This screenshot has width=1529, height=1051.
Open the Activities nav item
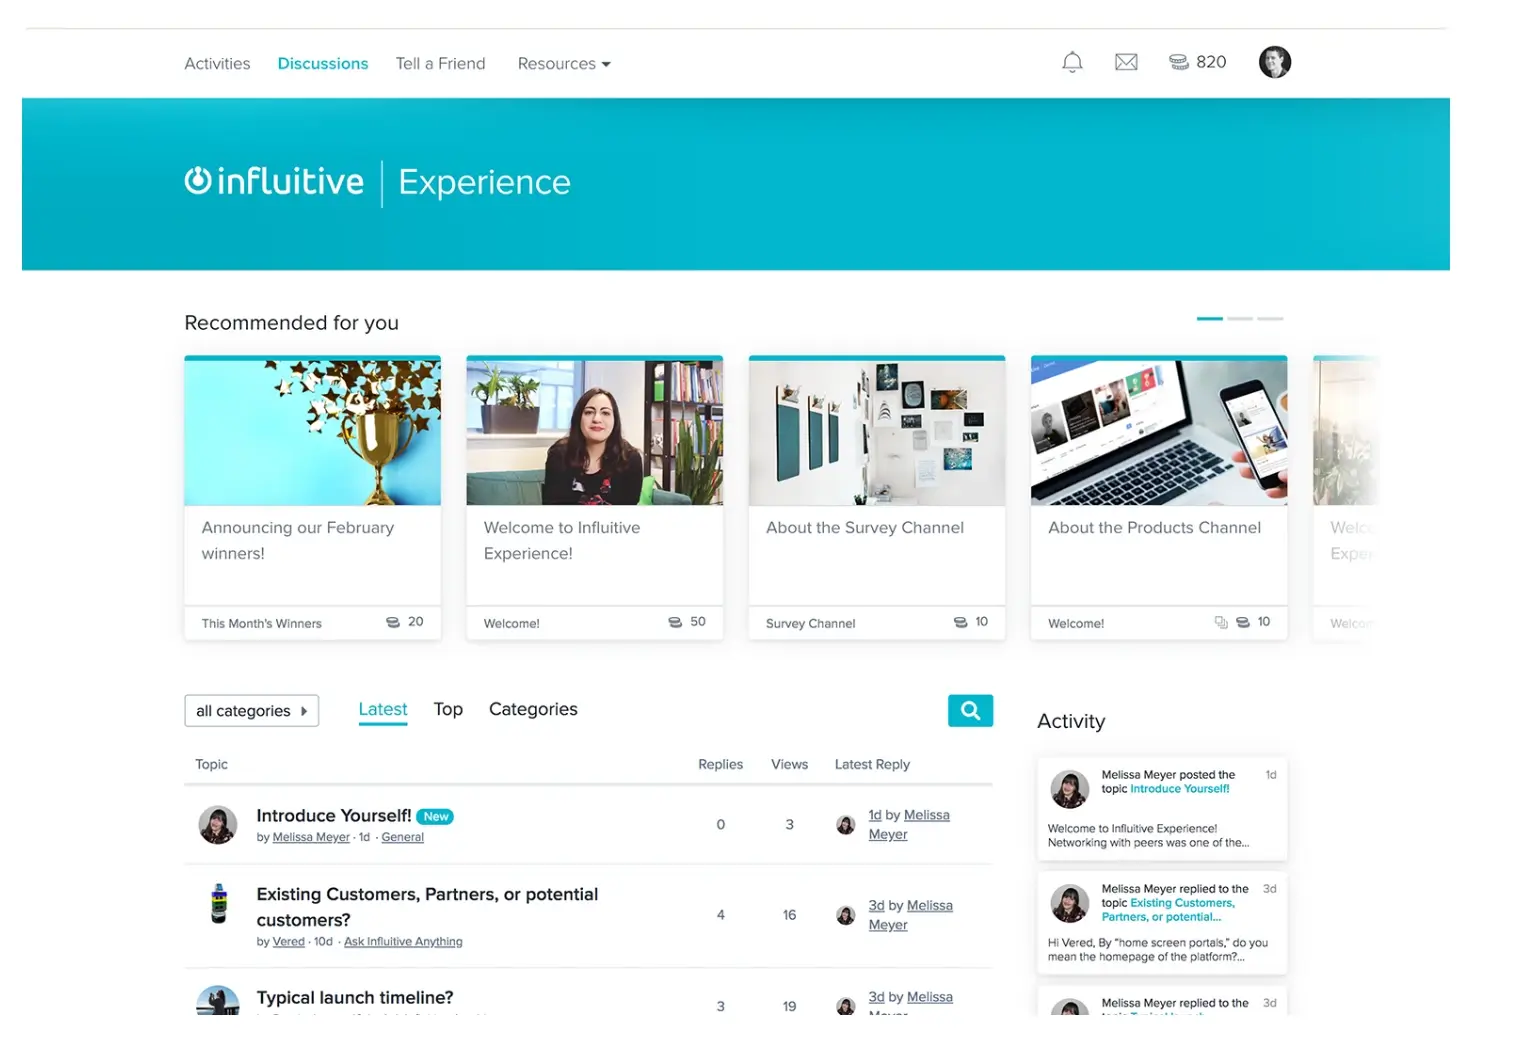(x=217, y=64)
